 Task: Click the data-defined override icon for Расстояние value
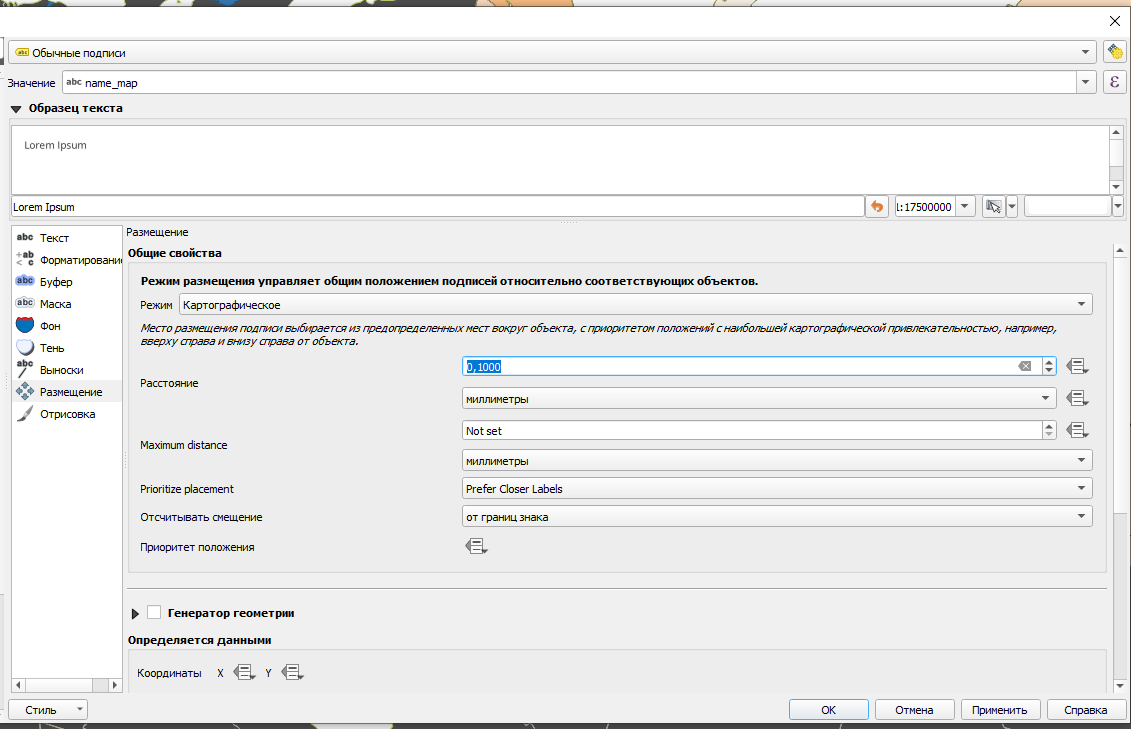[1076, 367]
